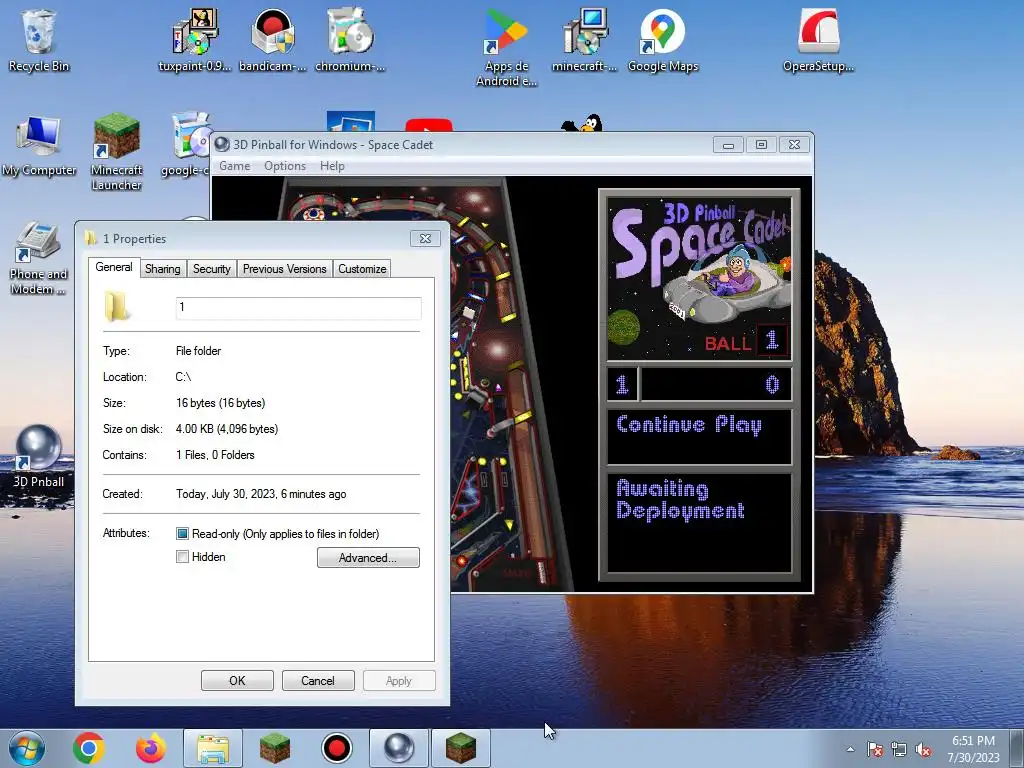This screenshot has height=768, width=1024.
Task: Open the Phone and Modem desktop shortcut
Action: (x=39, y=257)
